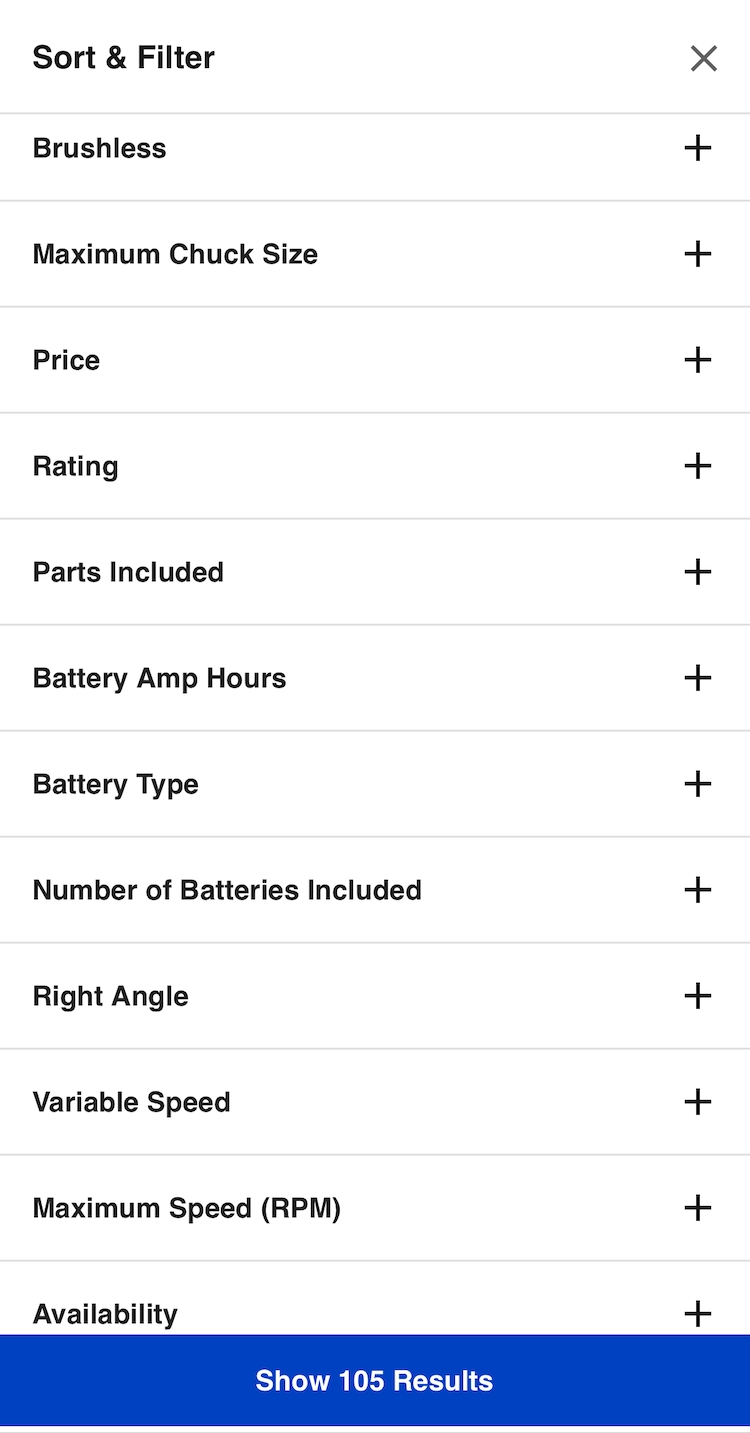Expand the Maximum Speed (RPM) section
The width and height of the screenshot is (750, 1433).
(x=697, y=1208)
